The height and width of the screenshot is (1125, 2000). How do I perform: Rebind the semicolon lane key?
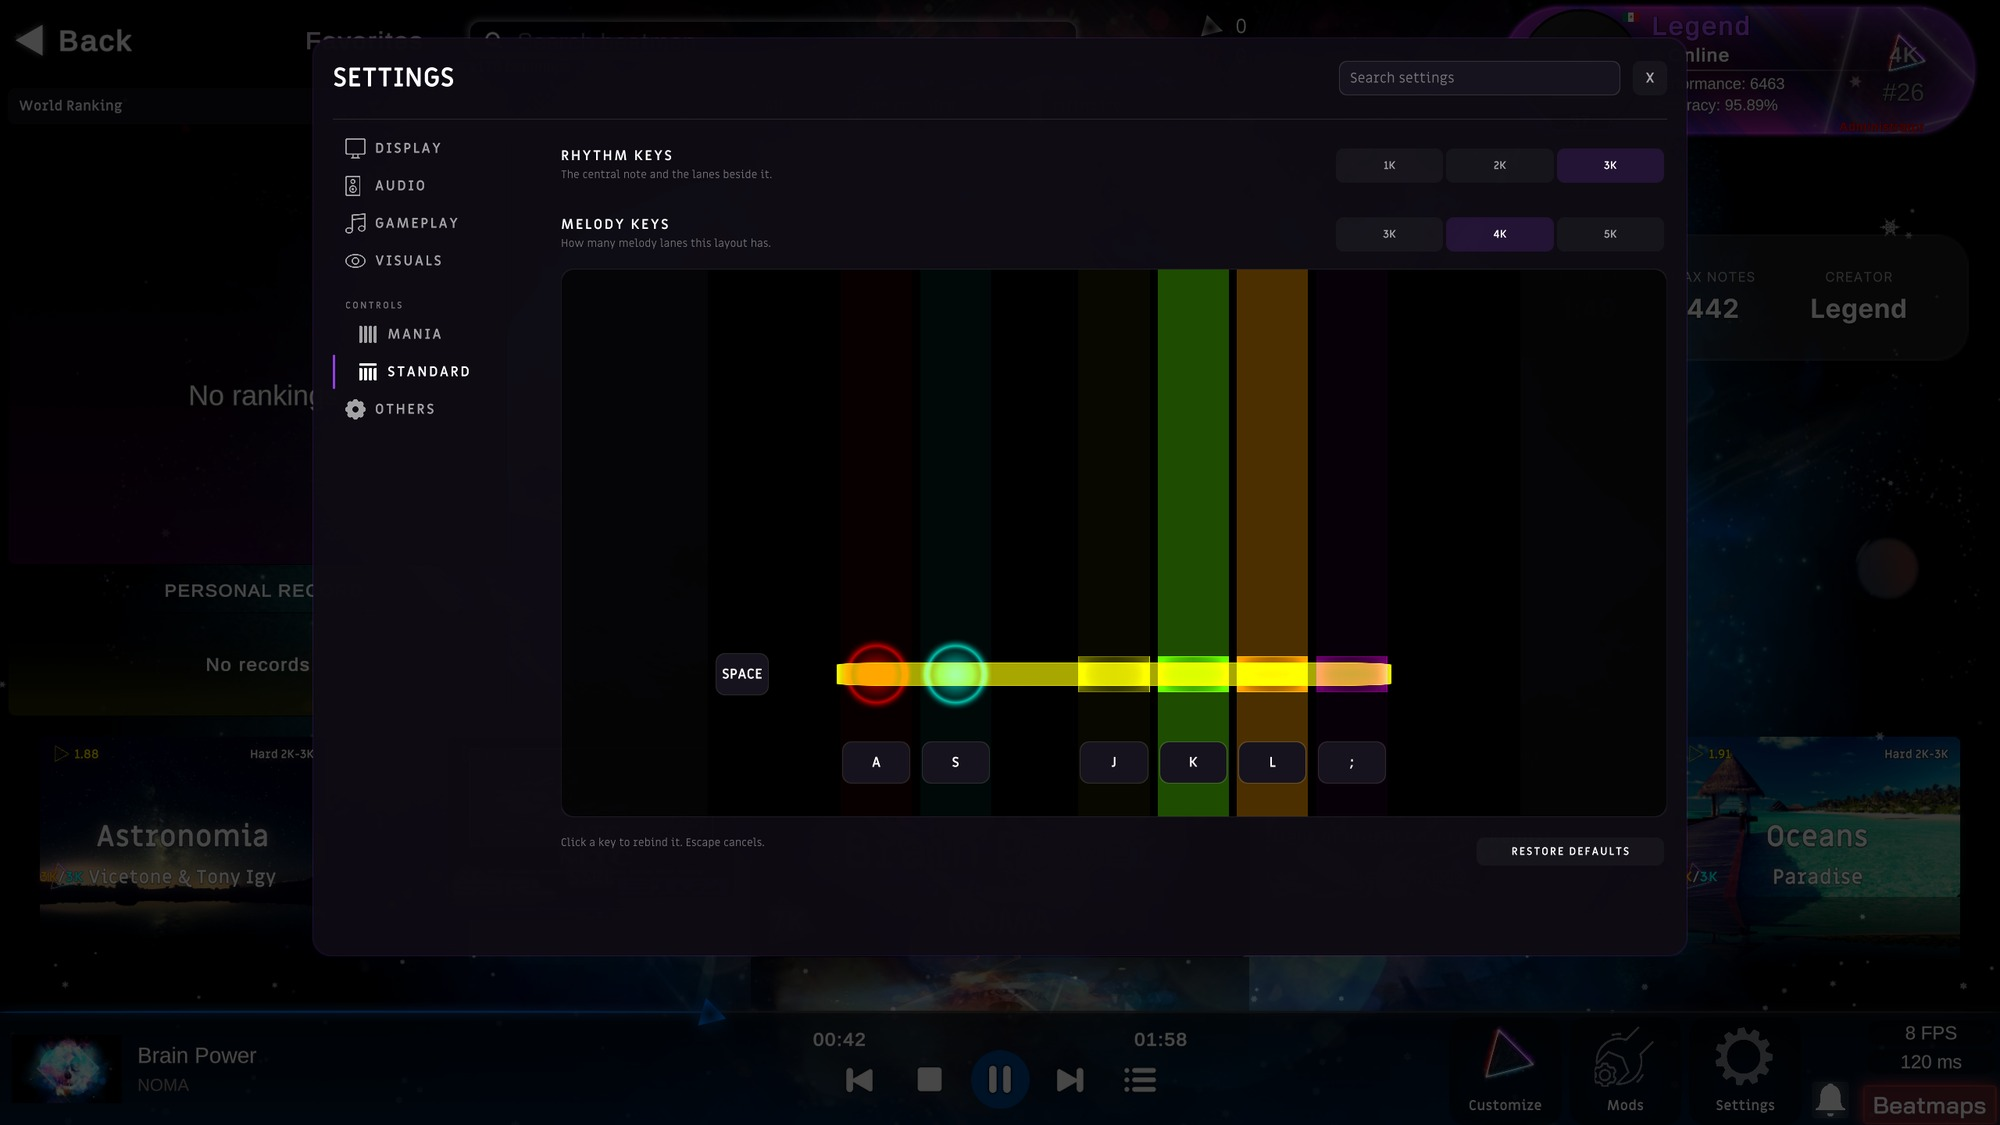coord(1351,762)
